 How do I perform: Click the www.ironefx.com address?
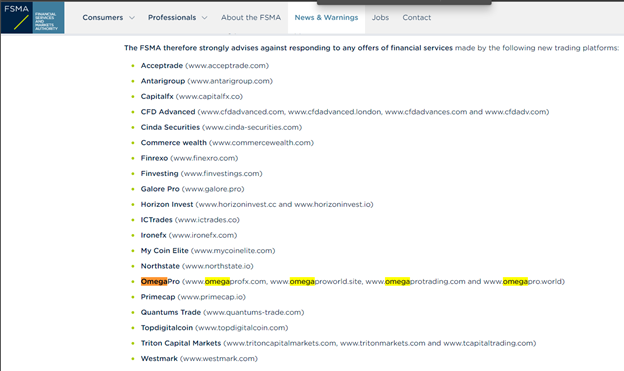(x=203, y=235)
